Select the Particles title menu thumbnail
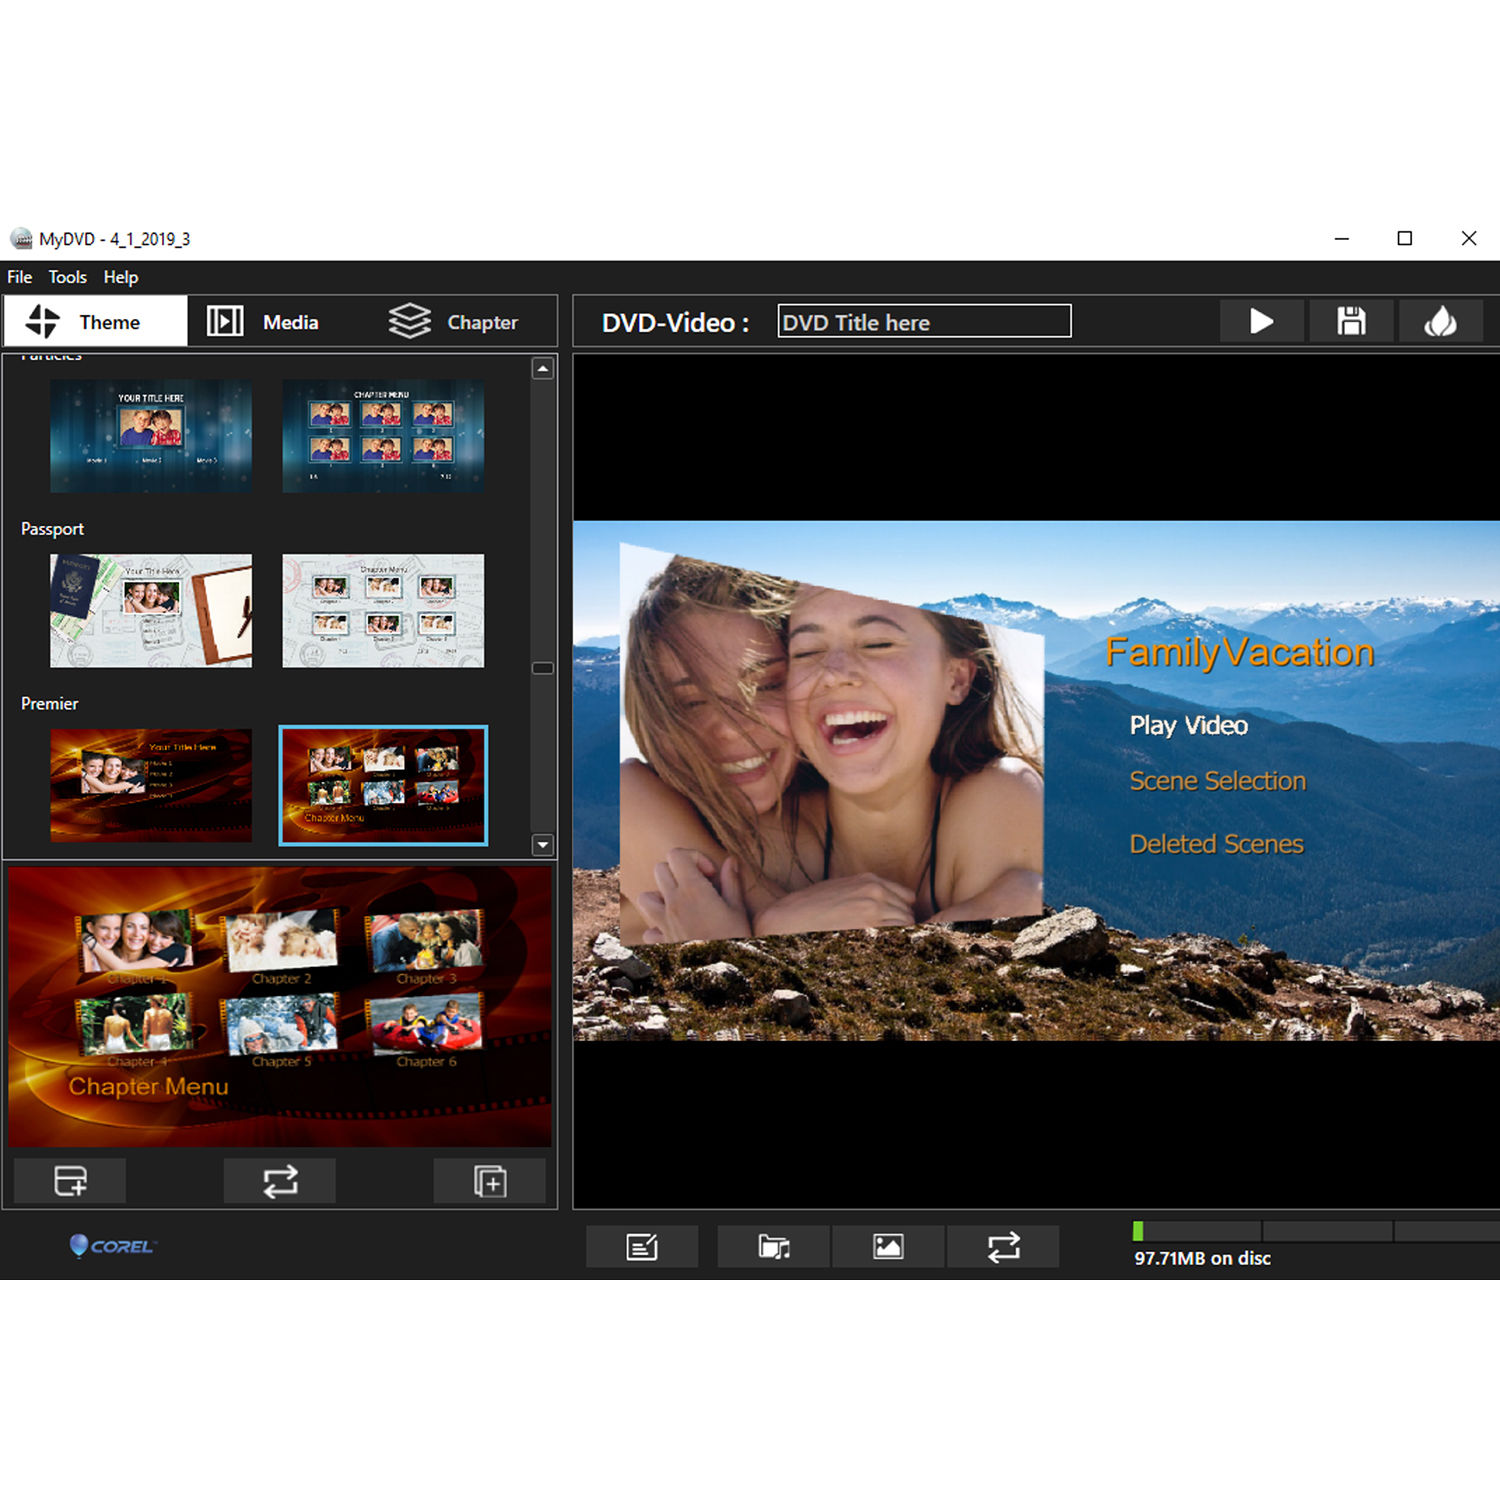This screenshot has height=1500, width=1500. click(151, 436)
